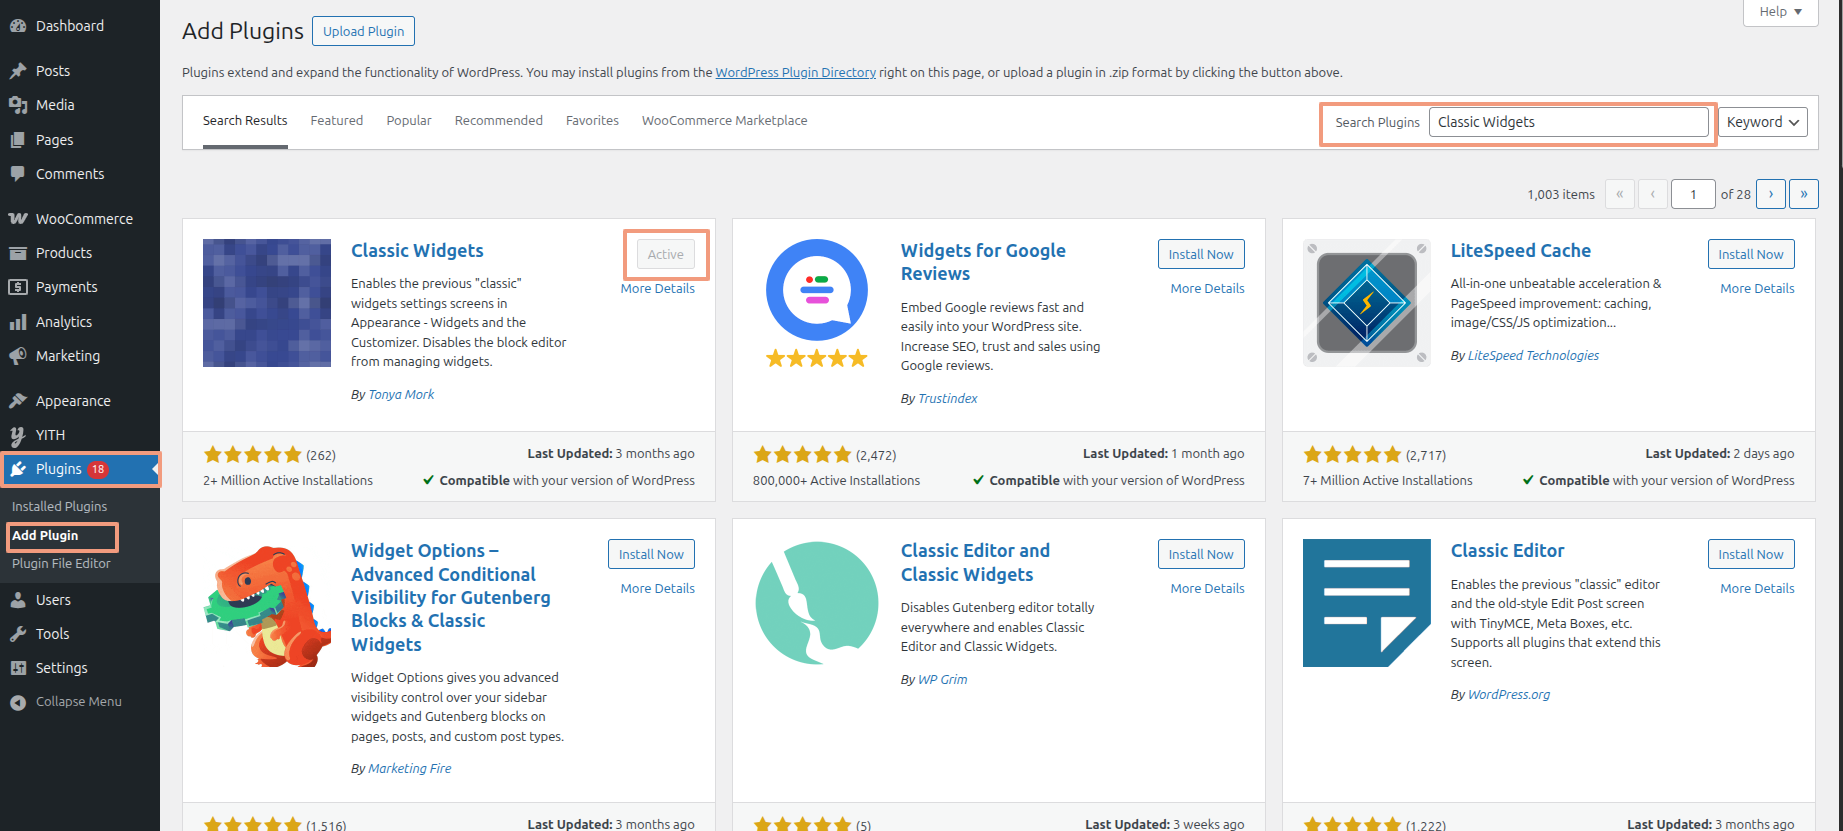Click the Classic Widgets plugin thumbnail
Image resolution: width=1843 pixels, height=831 pixels.
click(x=267, y=303)
